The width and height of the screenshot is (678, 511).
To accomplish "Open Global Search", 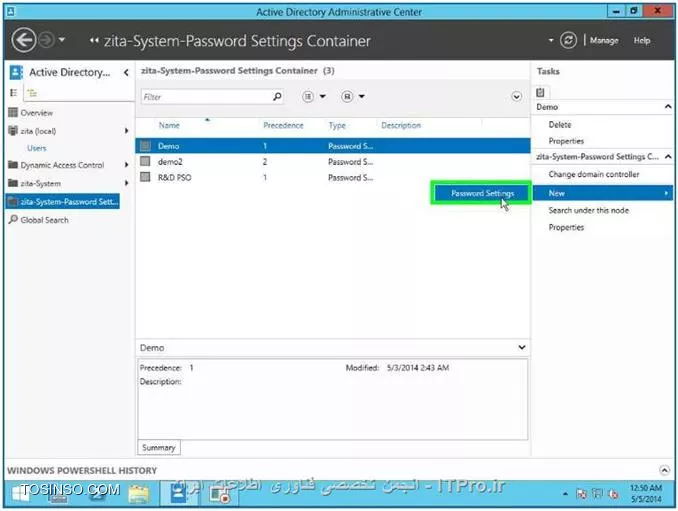I will click(44, 220).
